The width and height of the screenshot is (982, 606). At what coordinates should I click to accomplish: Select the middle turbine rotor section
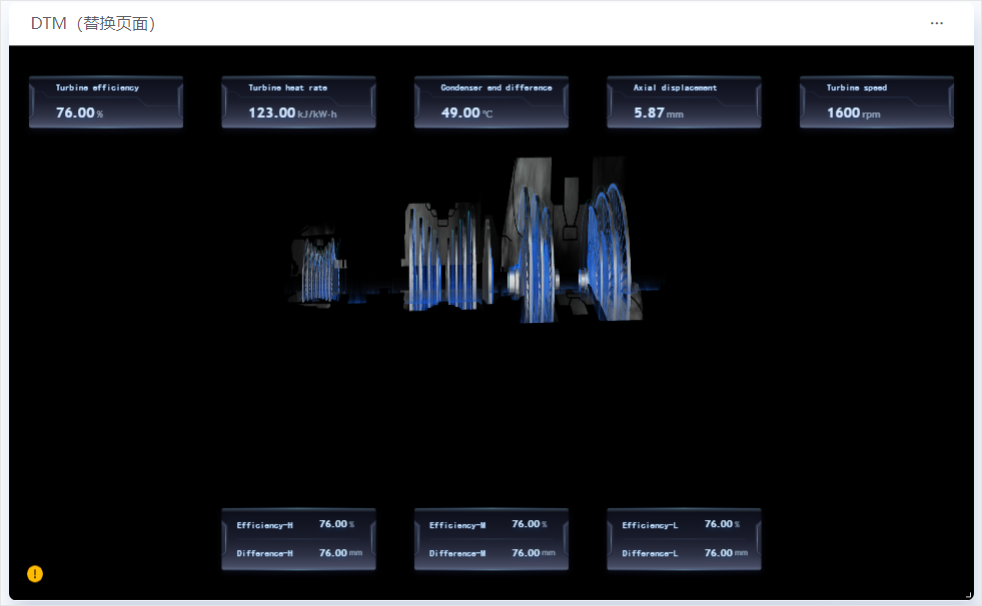pos(448,258)
